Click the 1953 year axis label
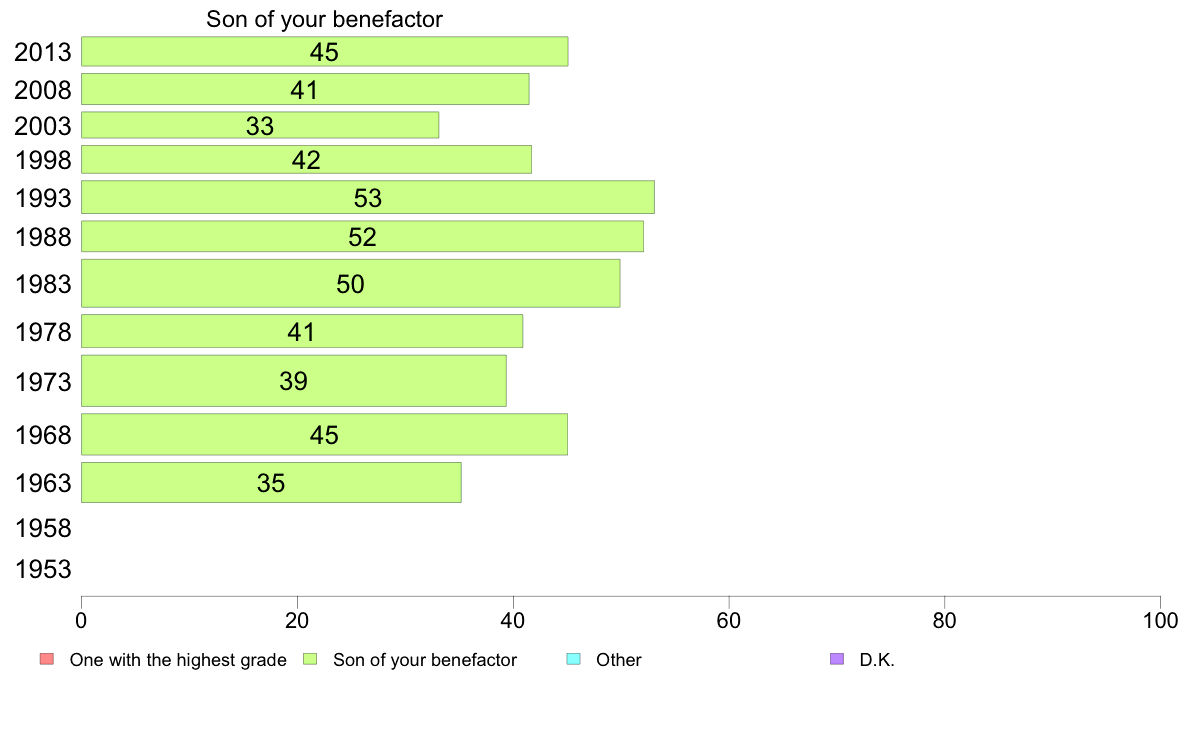 tap(43, 569)
